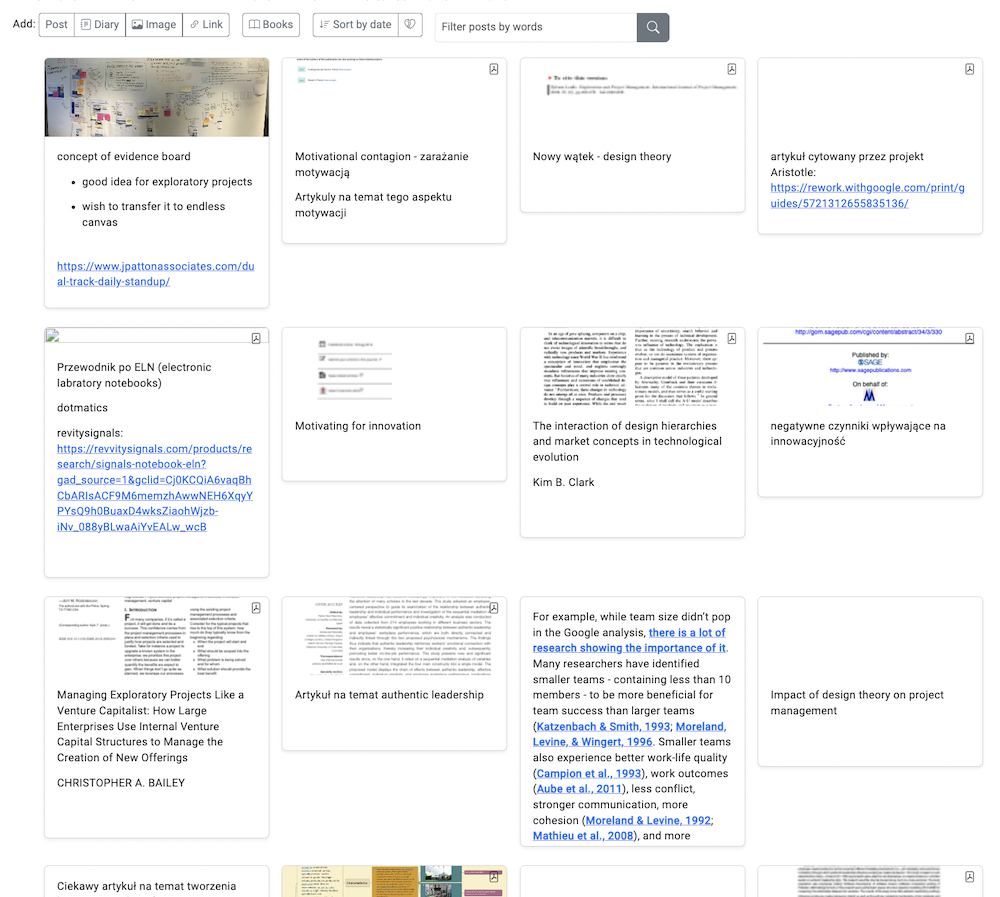Open the Sort by date option
The width and height of the screenshot is (1000, 897).
click(x=356, y=25)
